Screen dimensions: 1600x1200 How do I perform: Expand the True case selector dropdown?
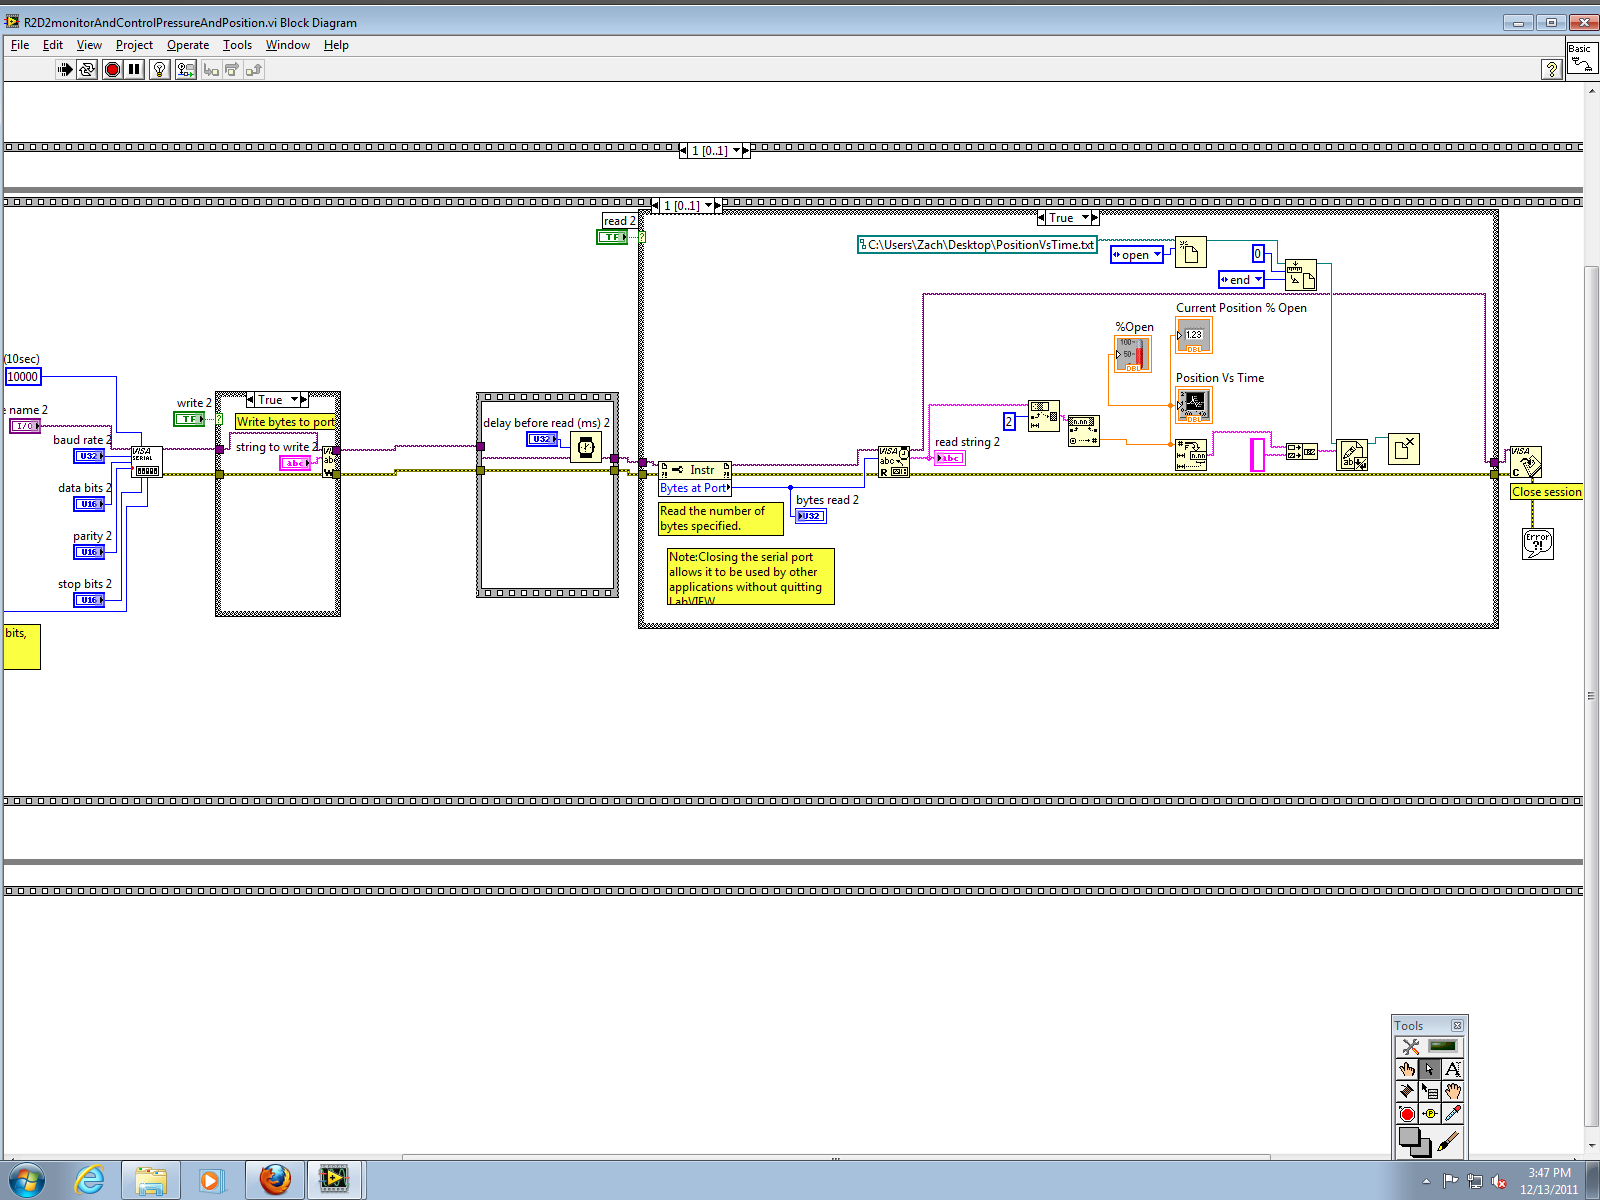pos(1085,218)
